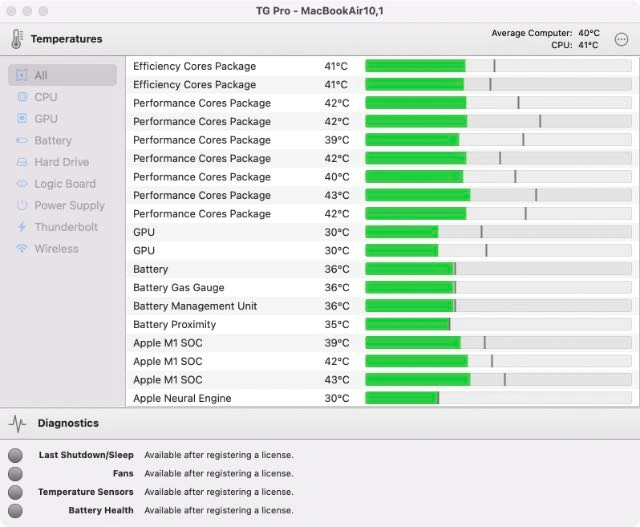This screenshot has height=527, width=640.
Task: Select the Logic Board category
Action: point(62,184)
